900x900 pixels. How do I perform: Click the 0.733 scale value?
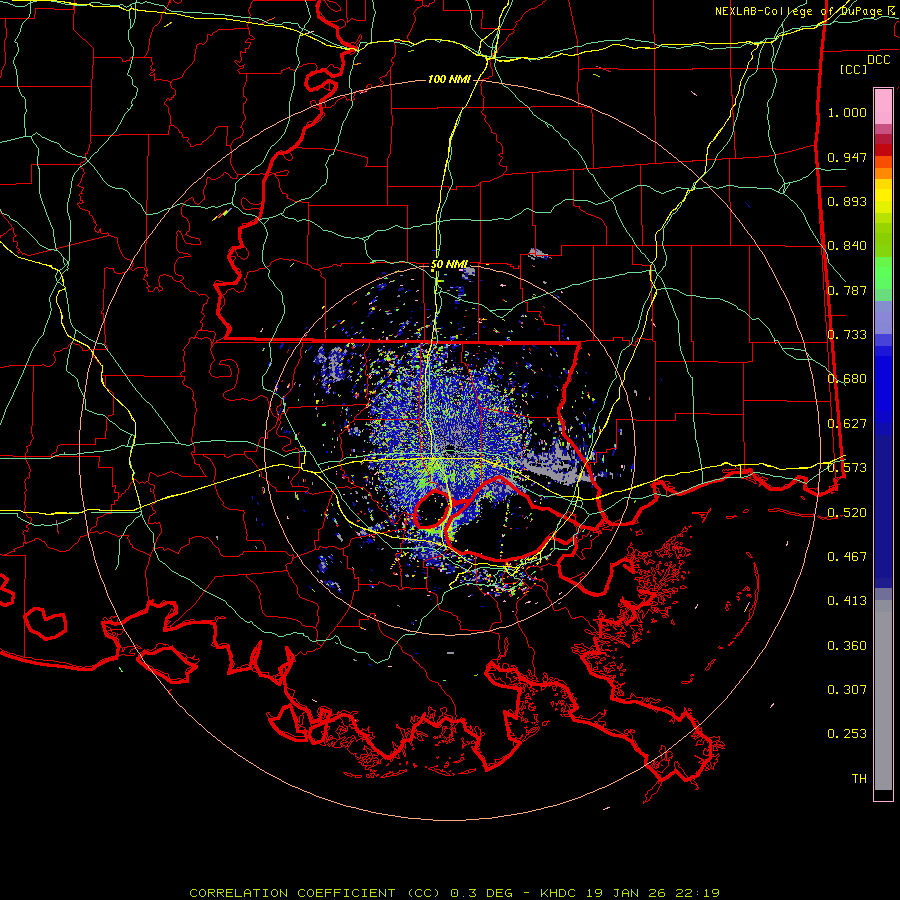pos(847,335)
